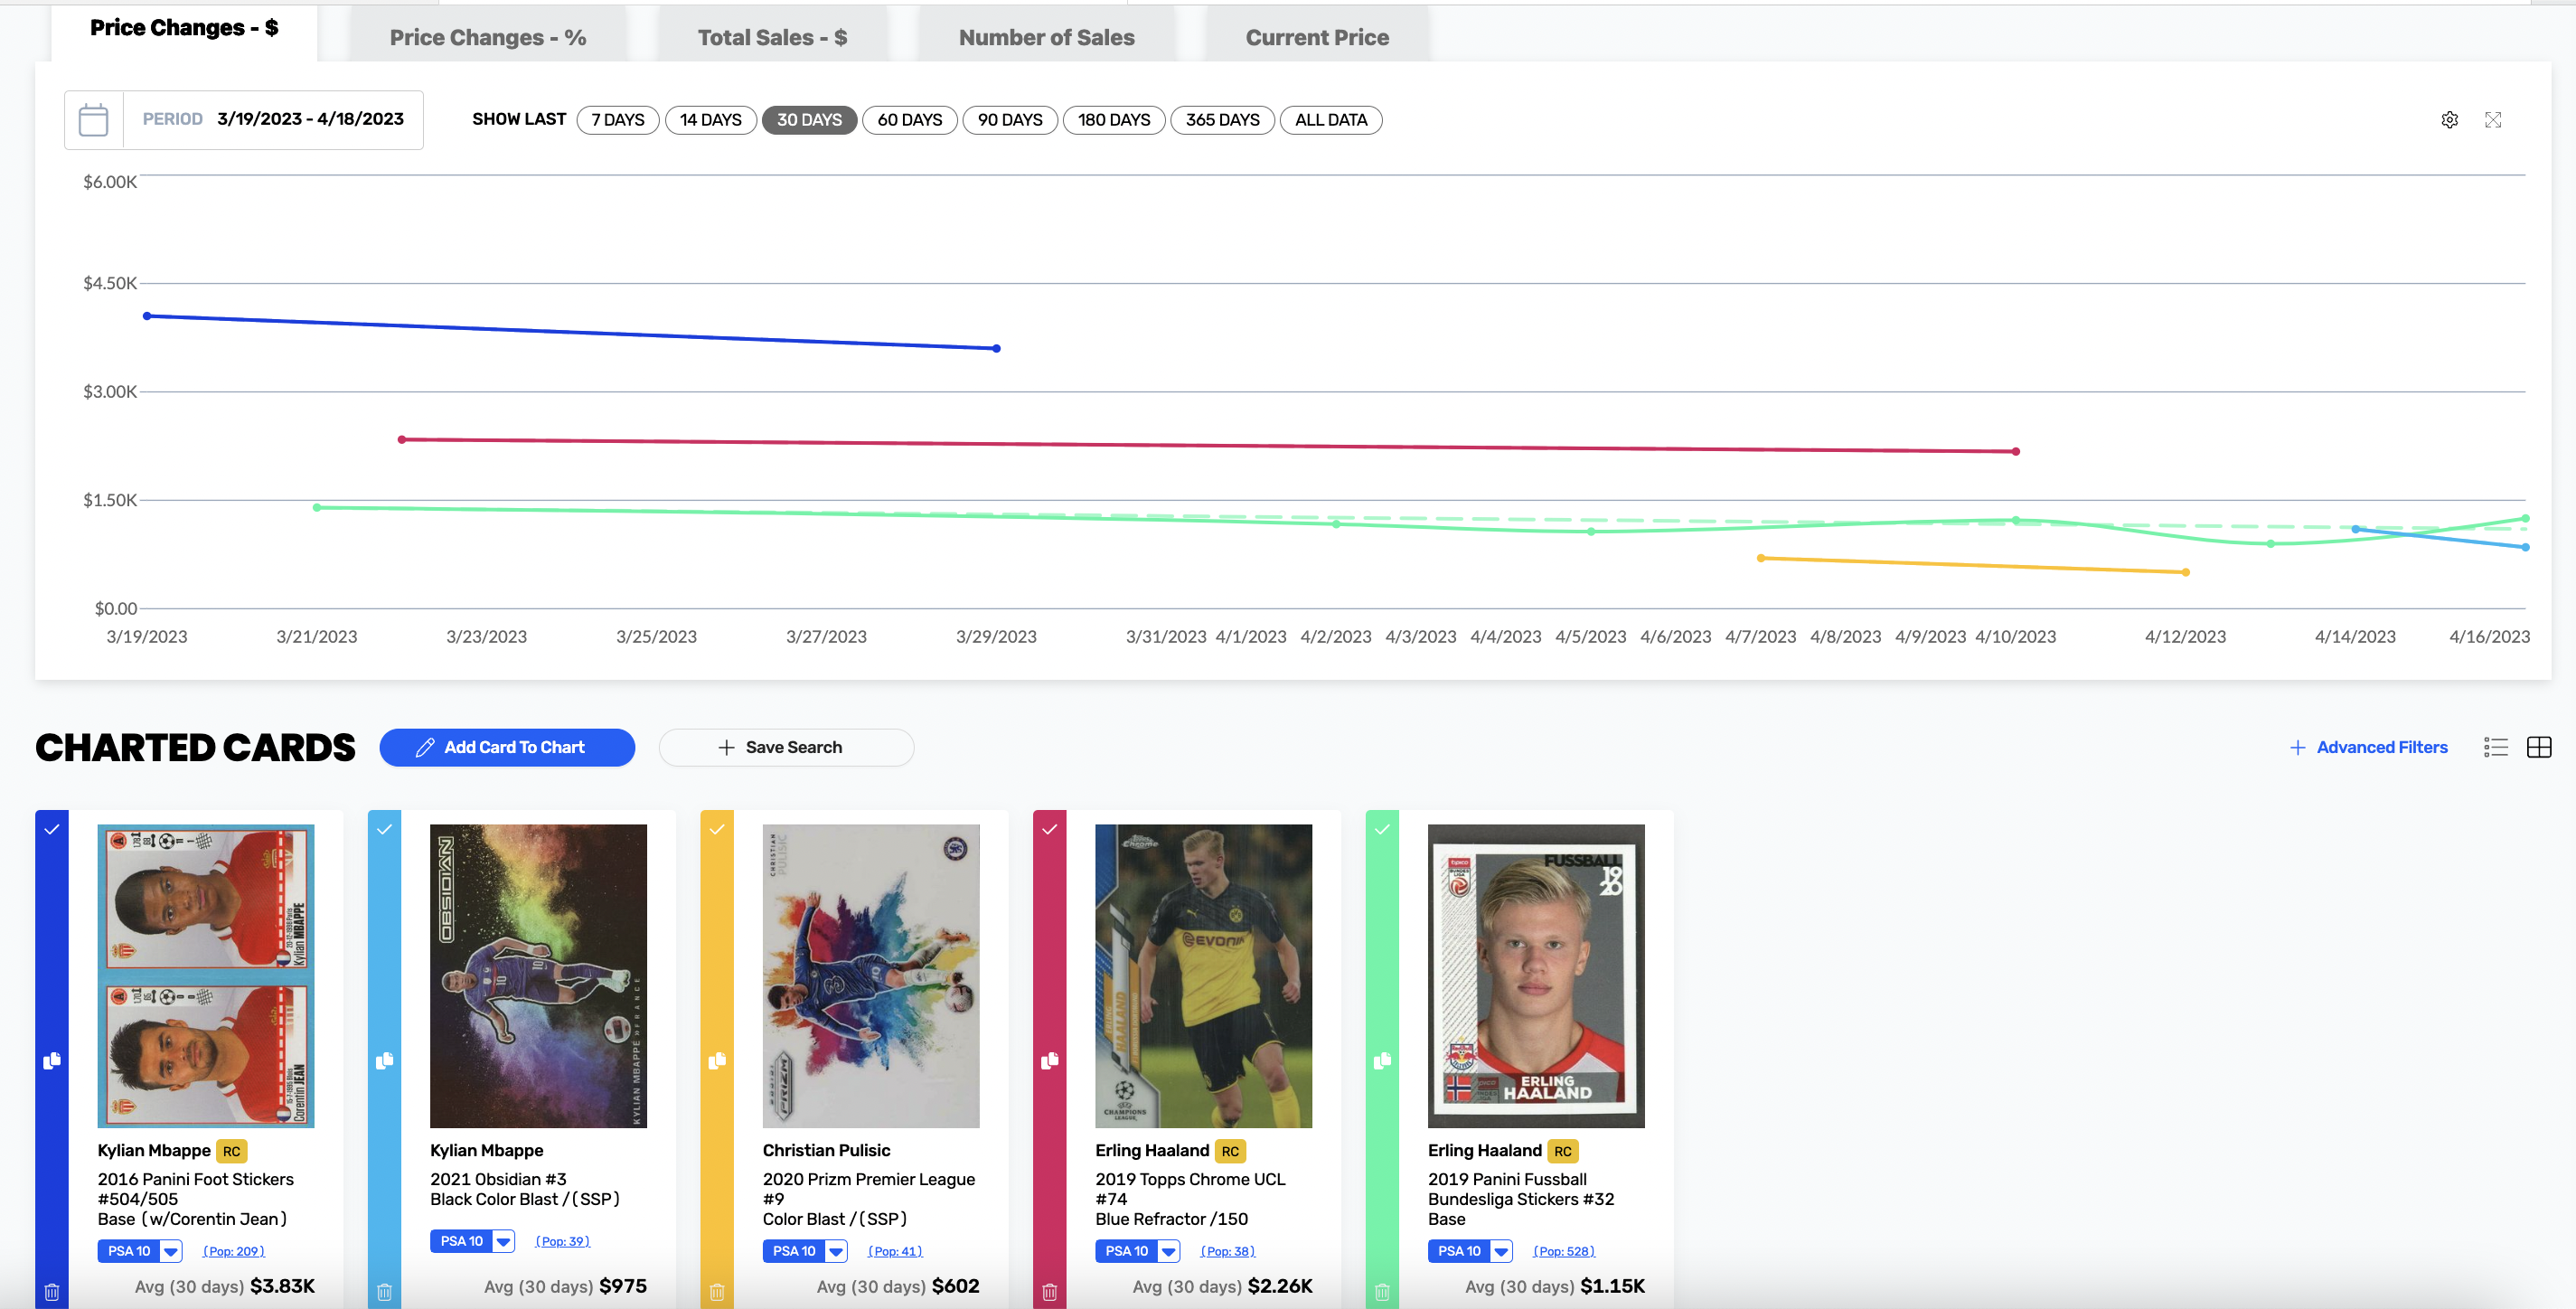This screenshot has height=1309, width=2576.
Task: Select the 14 DAYS range
Action: point(711,120)
